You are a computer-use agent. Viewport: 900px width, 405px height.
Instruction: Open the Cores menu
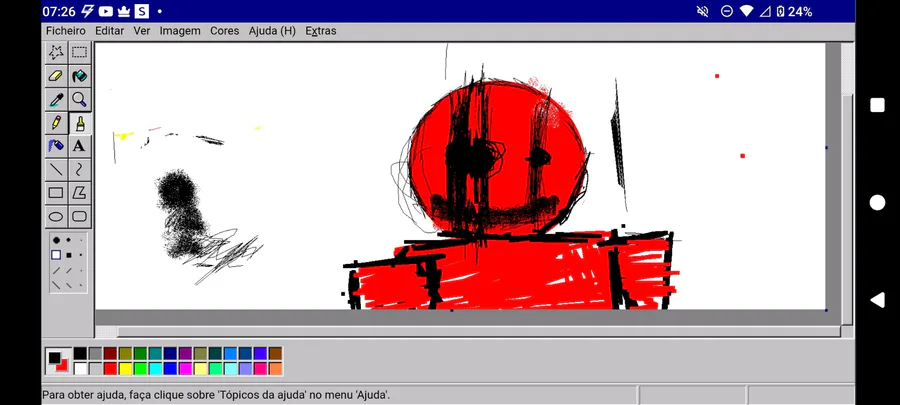224,31
